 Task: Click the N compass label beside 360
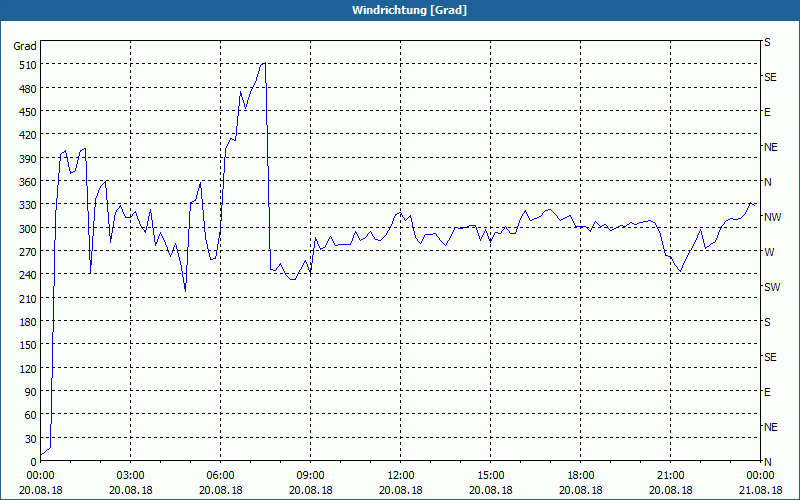tap(767, 182)
